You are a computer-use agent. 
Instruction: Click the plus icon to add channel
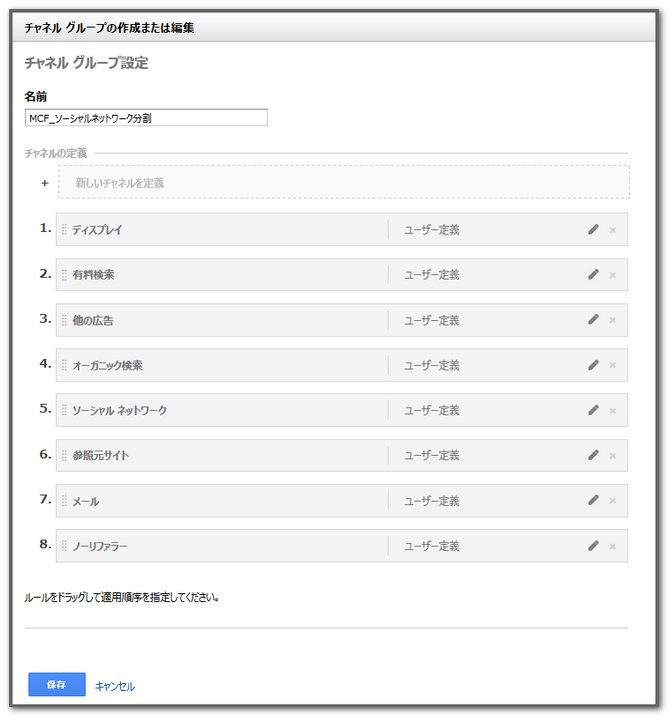tap(44, 183)
